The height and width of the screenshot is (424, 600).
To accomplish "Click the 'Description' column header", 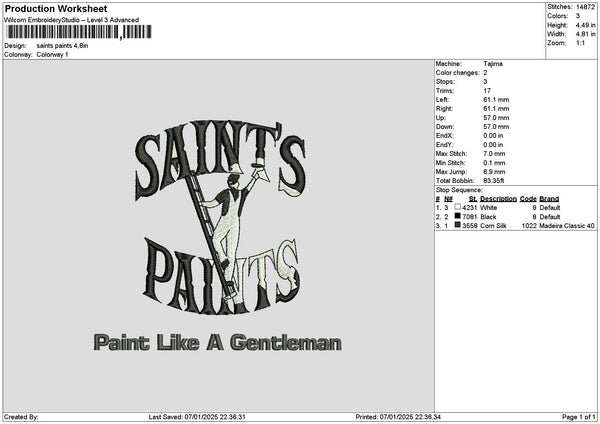I will [x=498, y=199].
